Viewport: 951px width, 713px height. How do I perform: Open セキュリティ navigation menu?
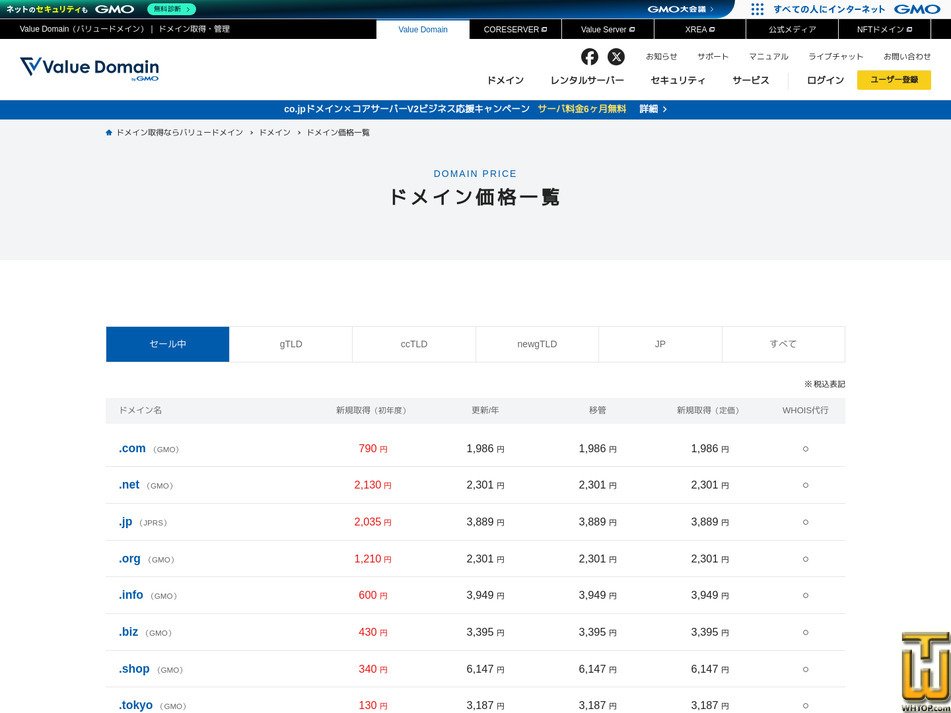pyautogui.click(x=678, y=80)
